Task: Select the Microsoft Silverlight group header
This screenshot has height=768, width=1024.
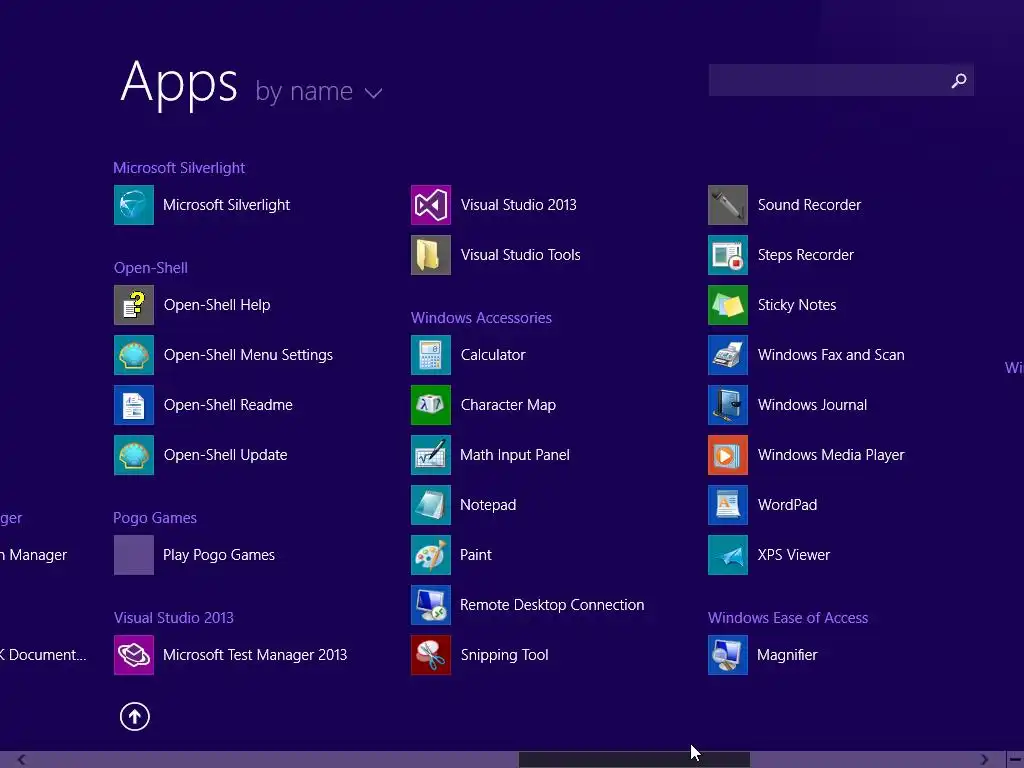Action: [179, 168]
